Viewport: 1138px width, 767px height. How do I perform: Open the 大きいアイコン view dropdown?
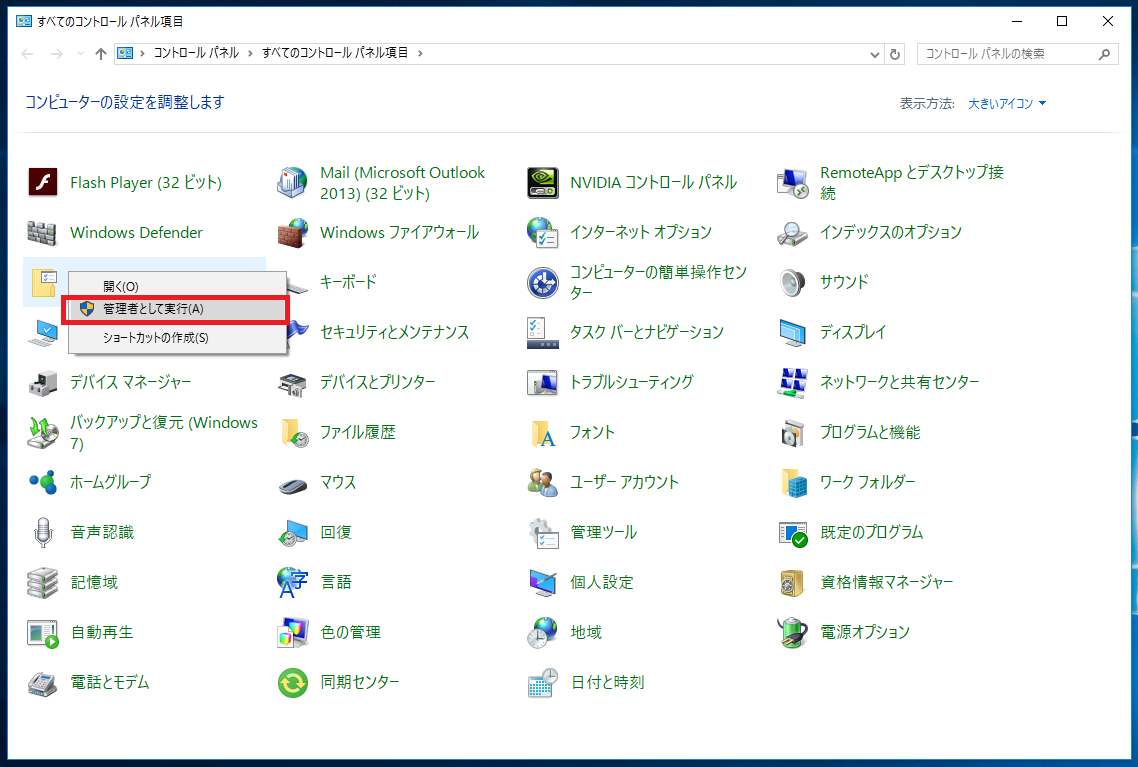[1007, 104]
